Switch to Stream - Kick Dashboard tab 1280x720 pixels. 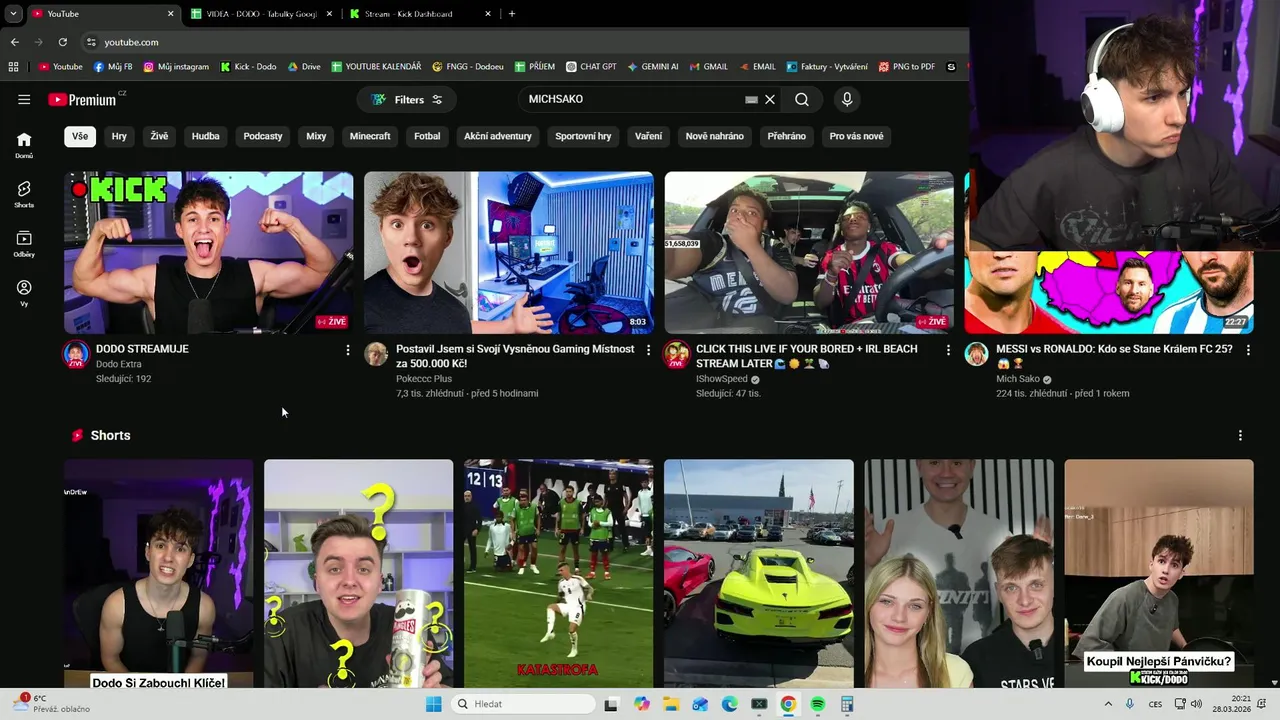pos(420,14)
